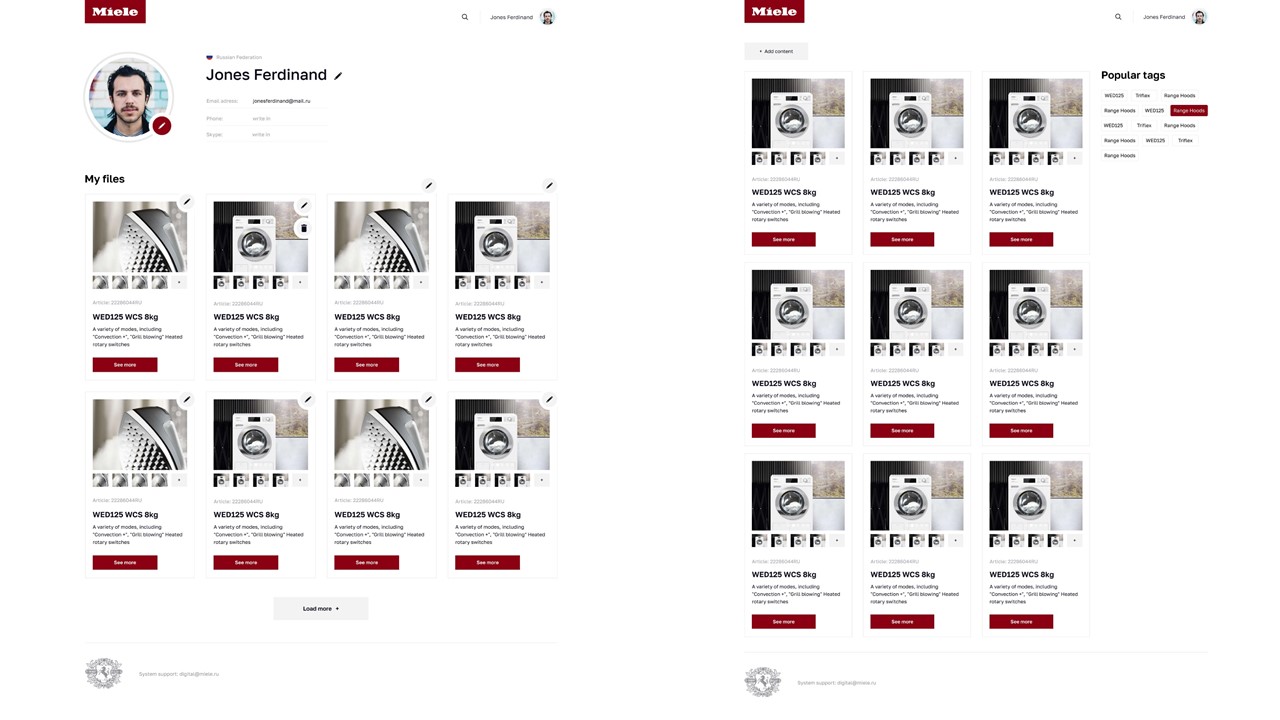The height and width of the screenshot is (720, 1280).
Task: Open search icon in left page header
Action: tap(464, 17)
